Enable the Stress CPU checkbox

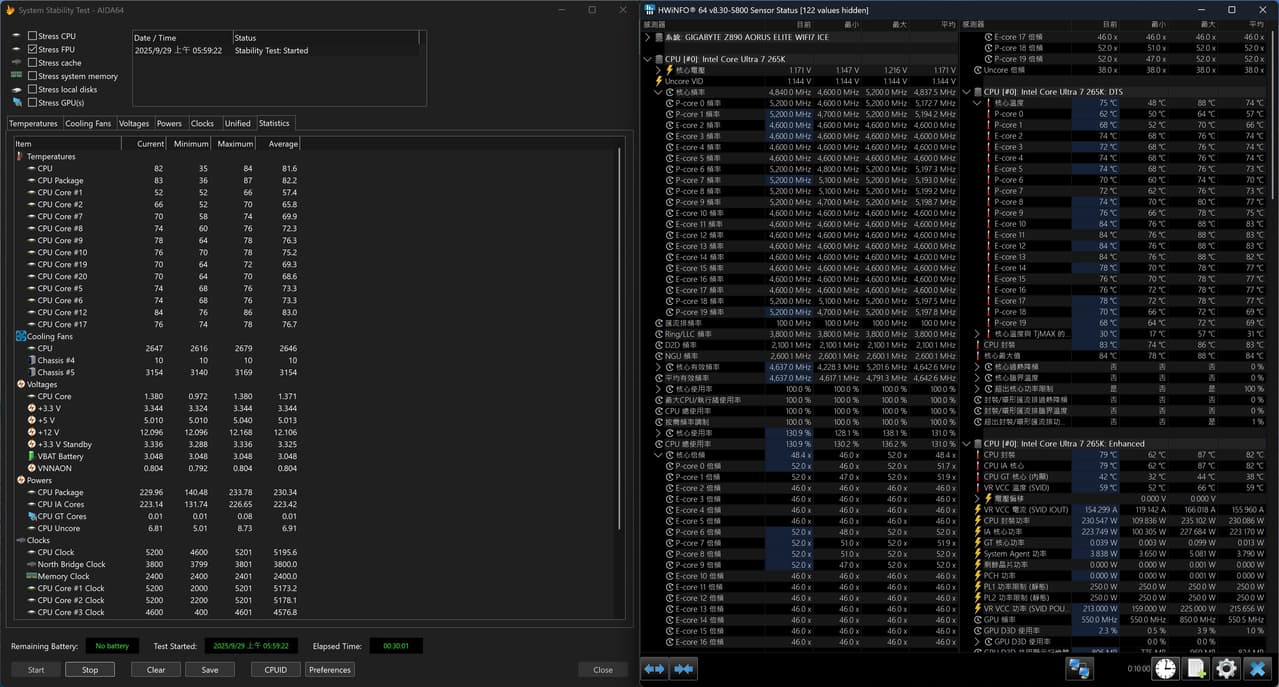coord(33,36)
